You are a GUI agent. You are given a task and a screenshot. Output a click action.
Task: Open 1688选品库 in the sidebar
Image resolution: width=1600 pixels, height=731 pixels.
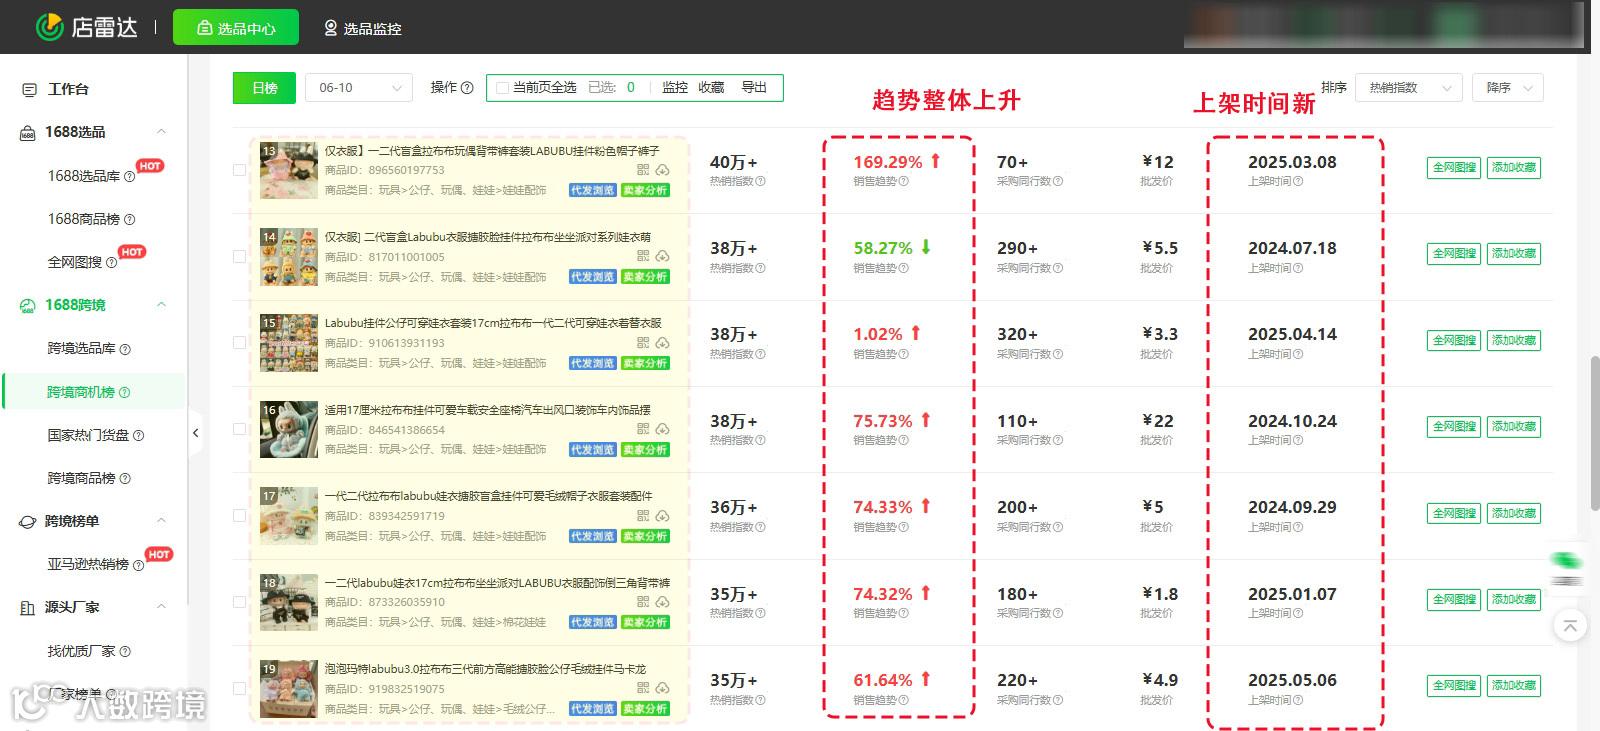point(84,176)
